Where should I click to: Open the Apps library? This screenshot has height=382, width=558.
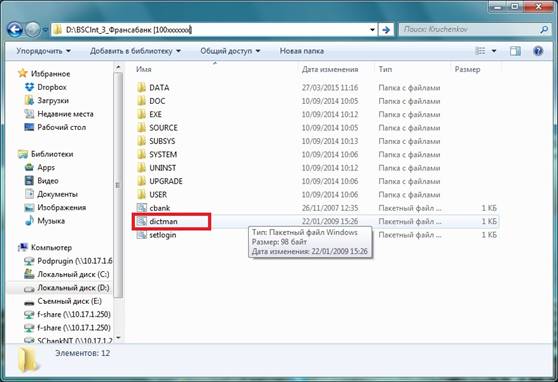46,167
